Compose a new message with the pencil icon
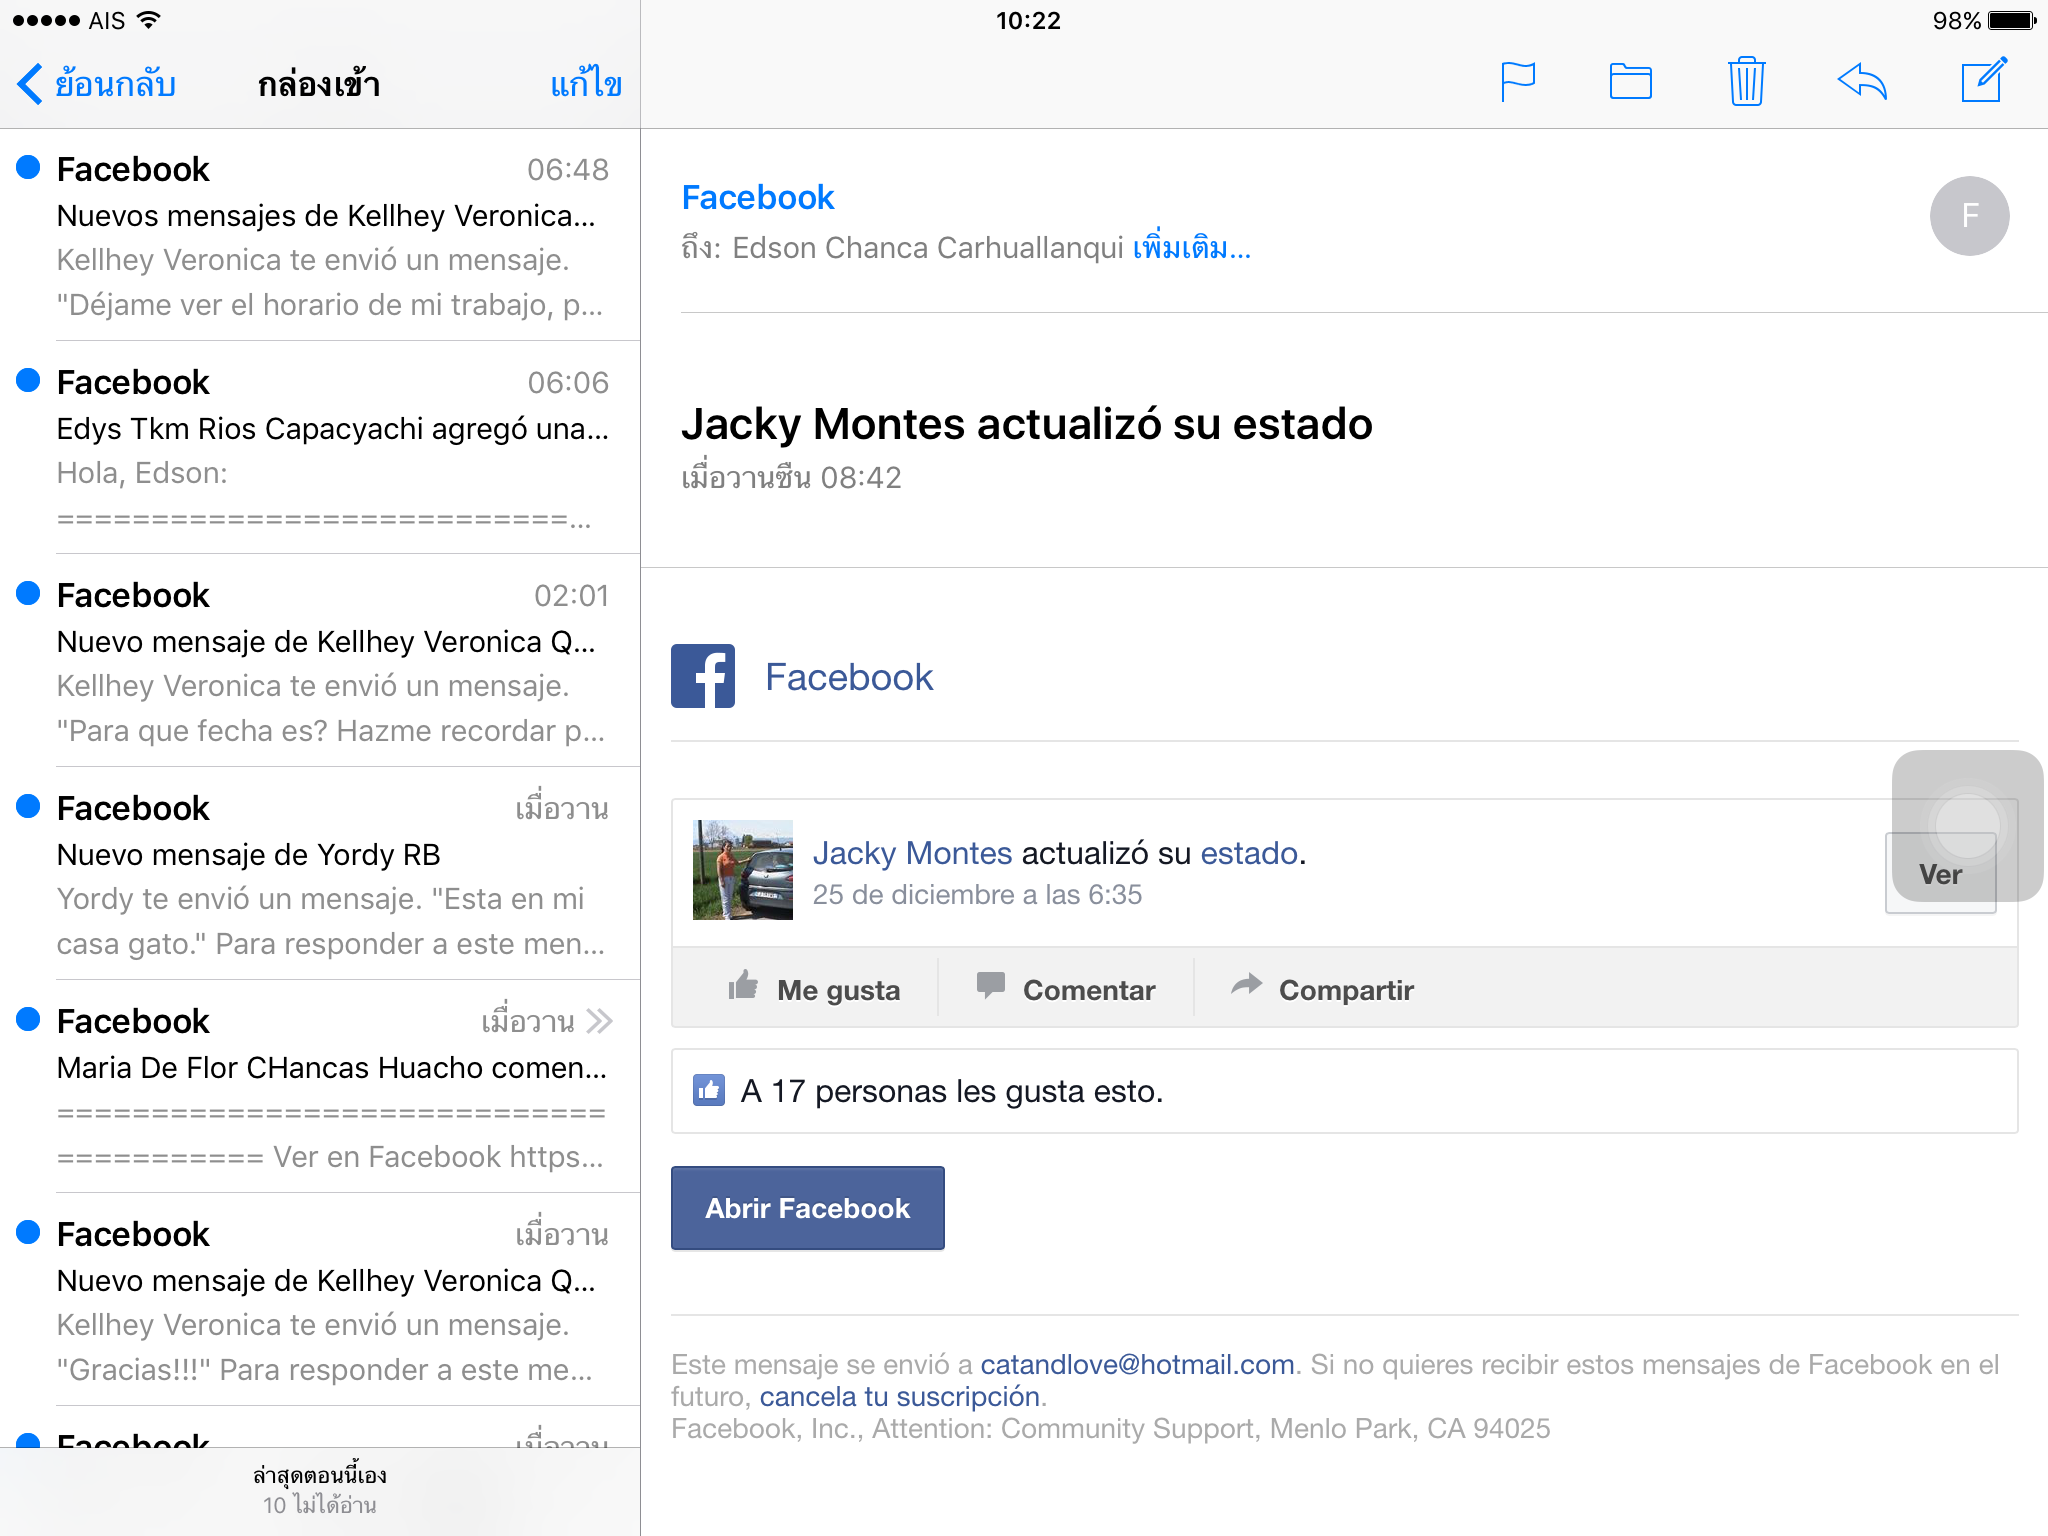Screen dimensions: 2048x1536 pos(1984,80)
